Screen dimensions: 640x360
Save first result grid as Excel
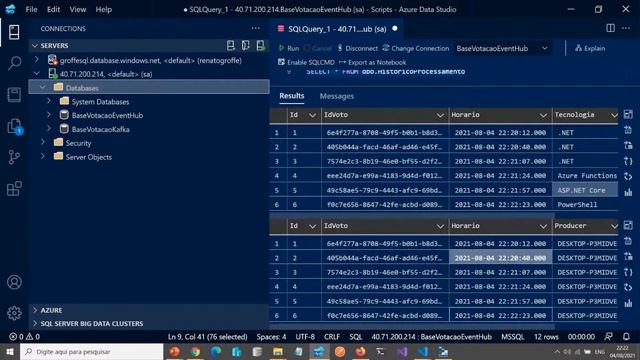coord(628,145)
